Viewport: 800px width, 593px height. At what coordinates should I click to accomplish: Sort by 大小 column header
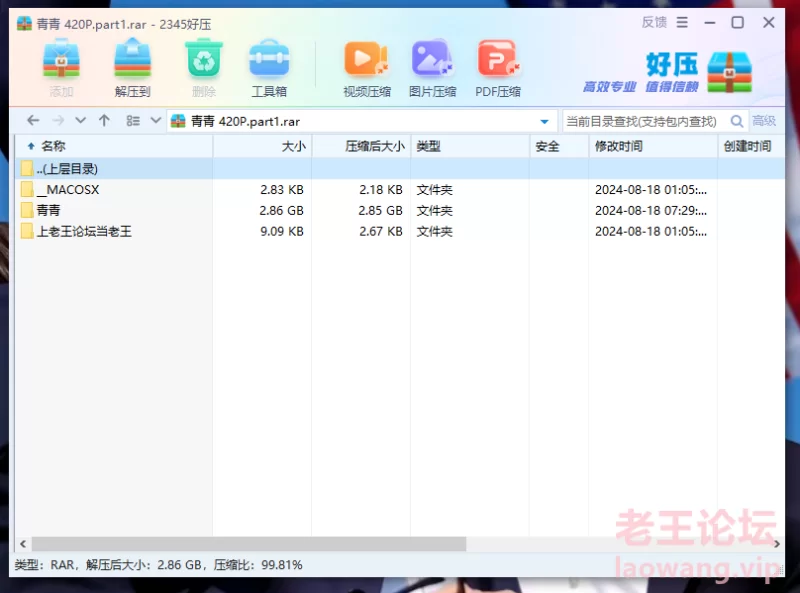click(x=262, y=146)
